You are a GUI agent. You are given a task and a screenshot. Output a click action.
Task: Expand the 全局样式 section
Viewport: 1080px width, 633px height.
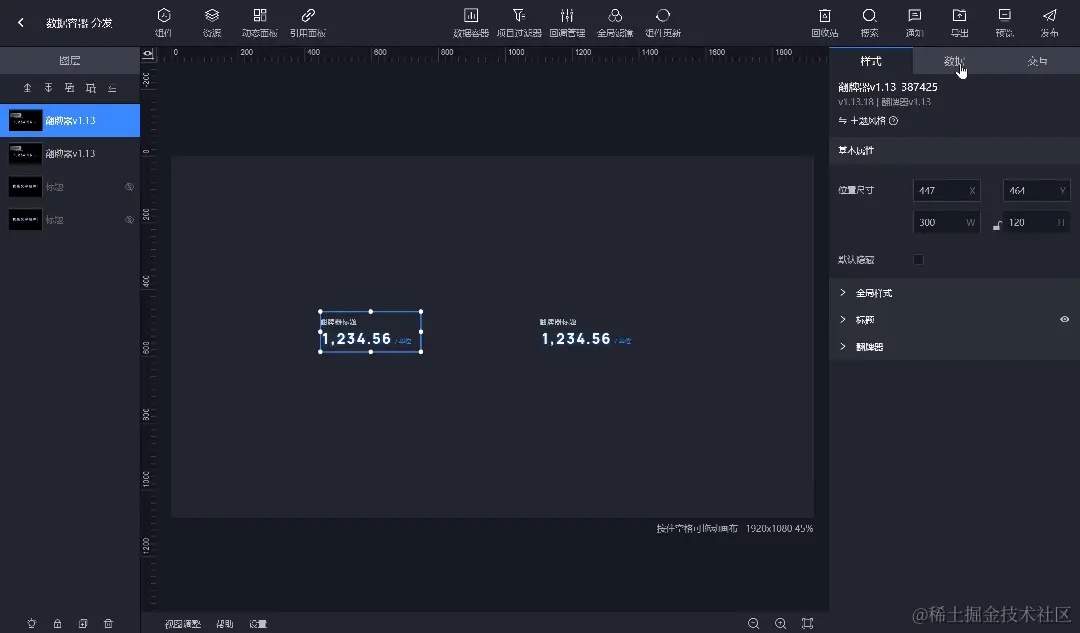click(x=954, y=293)
